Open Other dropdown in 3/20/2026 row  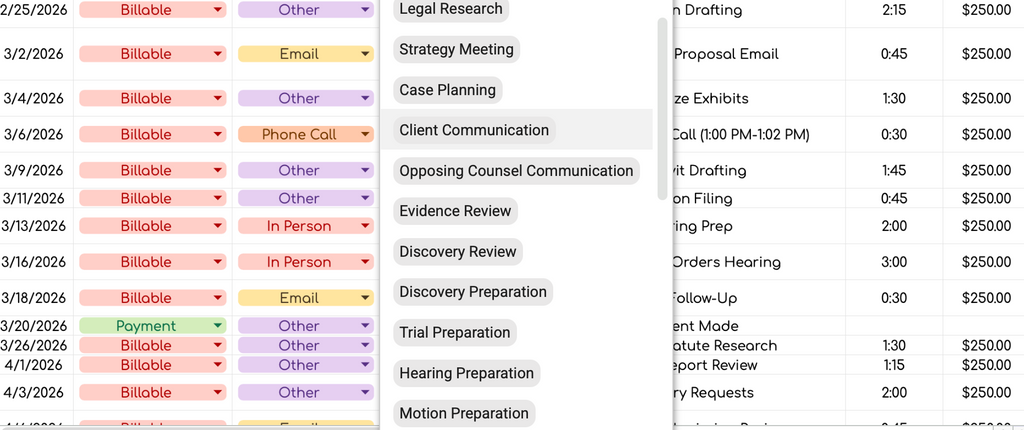point(306,325)
